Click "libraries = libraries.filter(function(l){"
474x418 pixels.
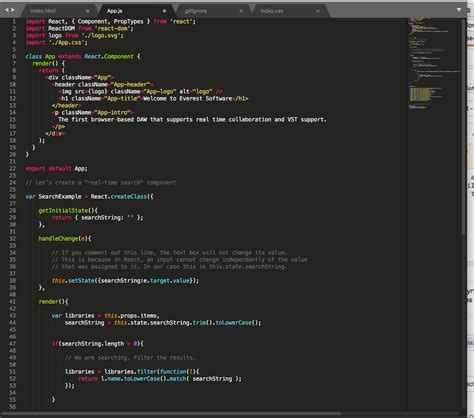click(132, 371)
